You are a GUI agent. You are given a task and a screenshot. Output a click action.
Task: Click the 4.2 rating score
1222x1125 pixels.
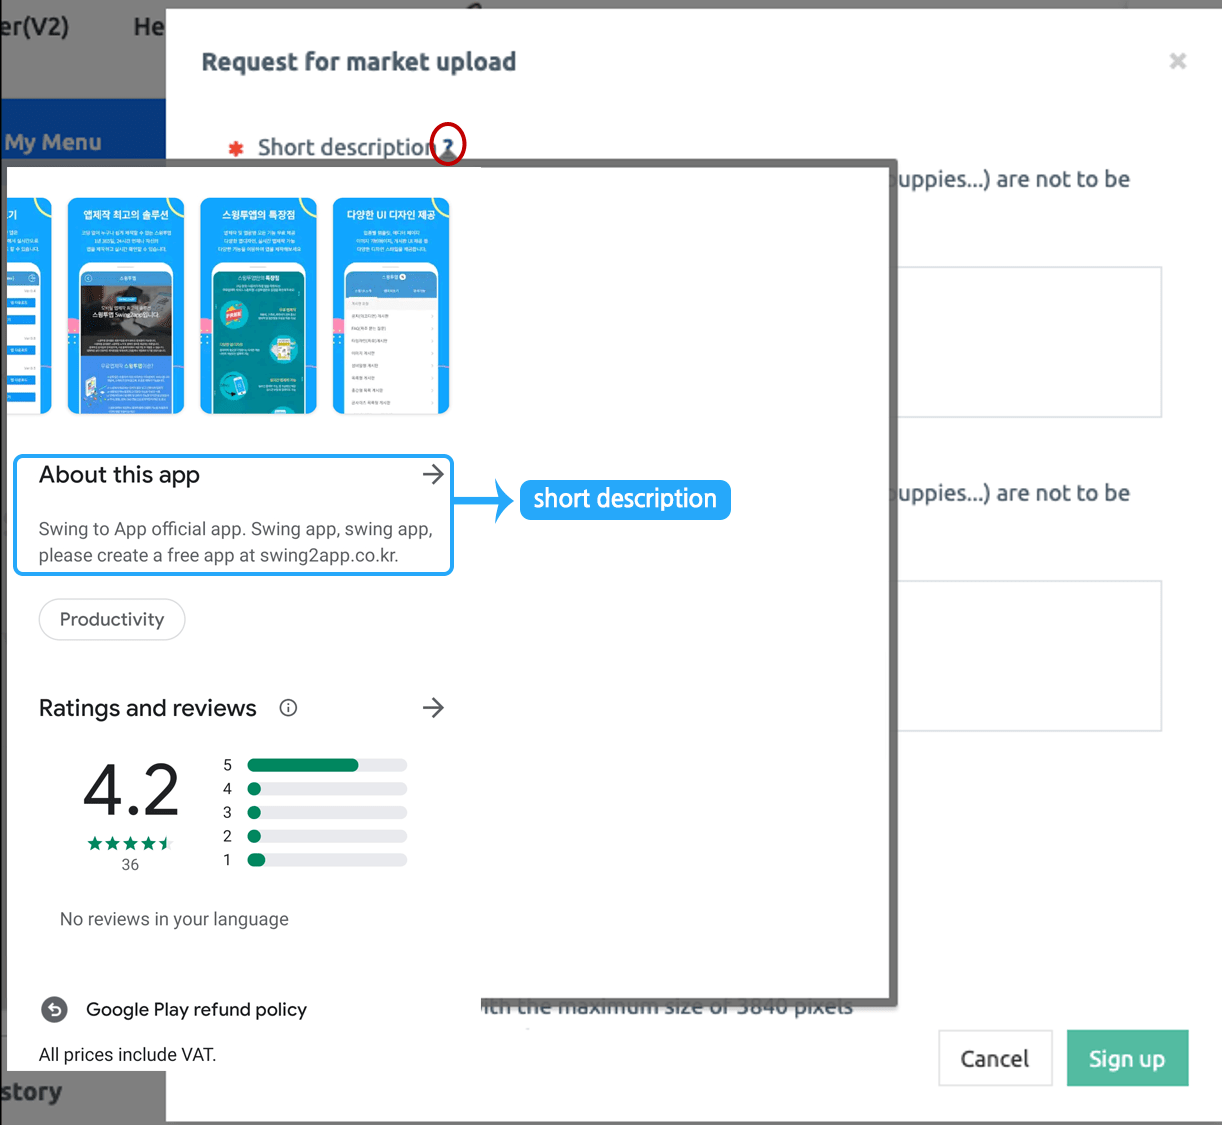[130, 790]
